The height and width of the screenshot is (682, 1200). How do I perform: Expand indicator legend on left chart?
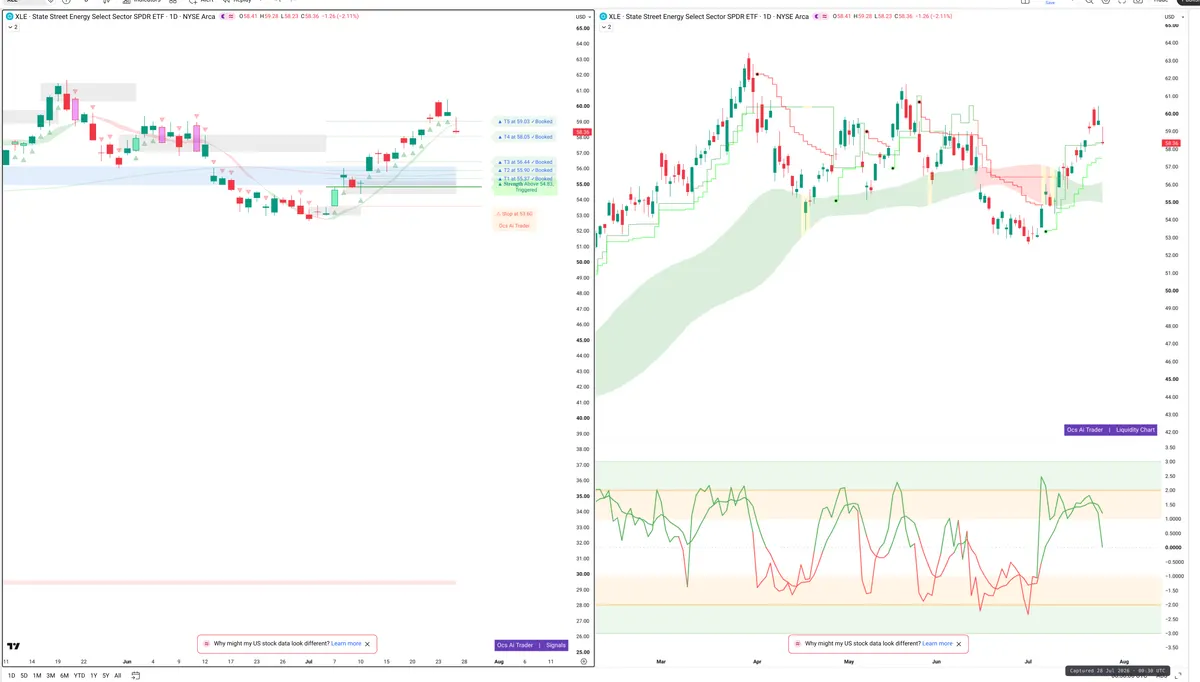pos(13,27)
